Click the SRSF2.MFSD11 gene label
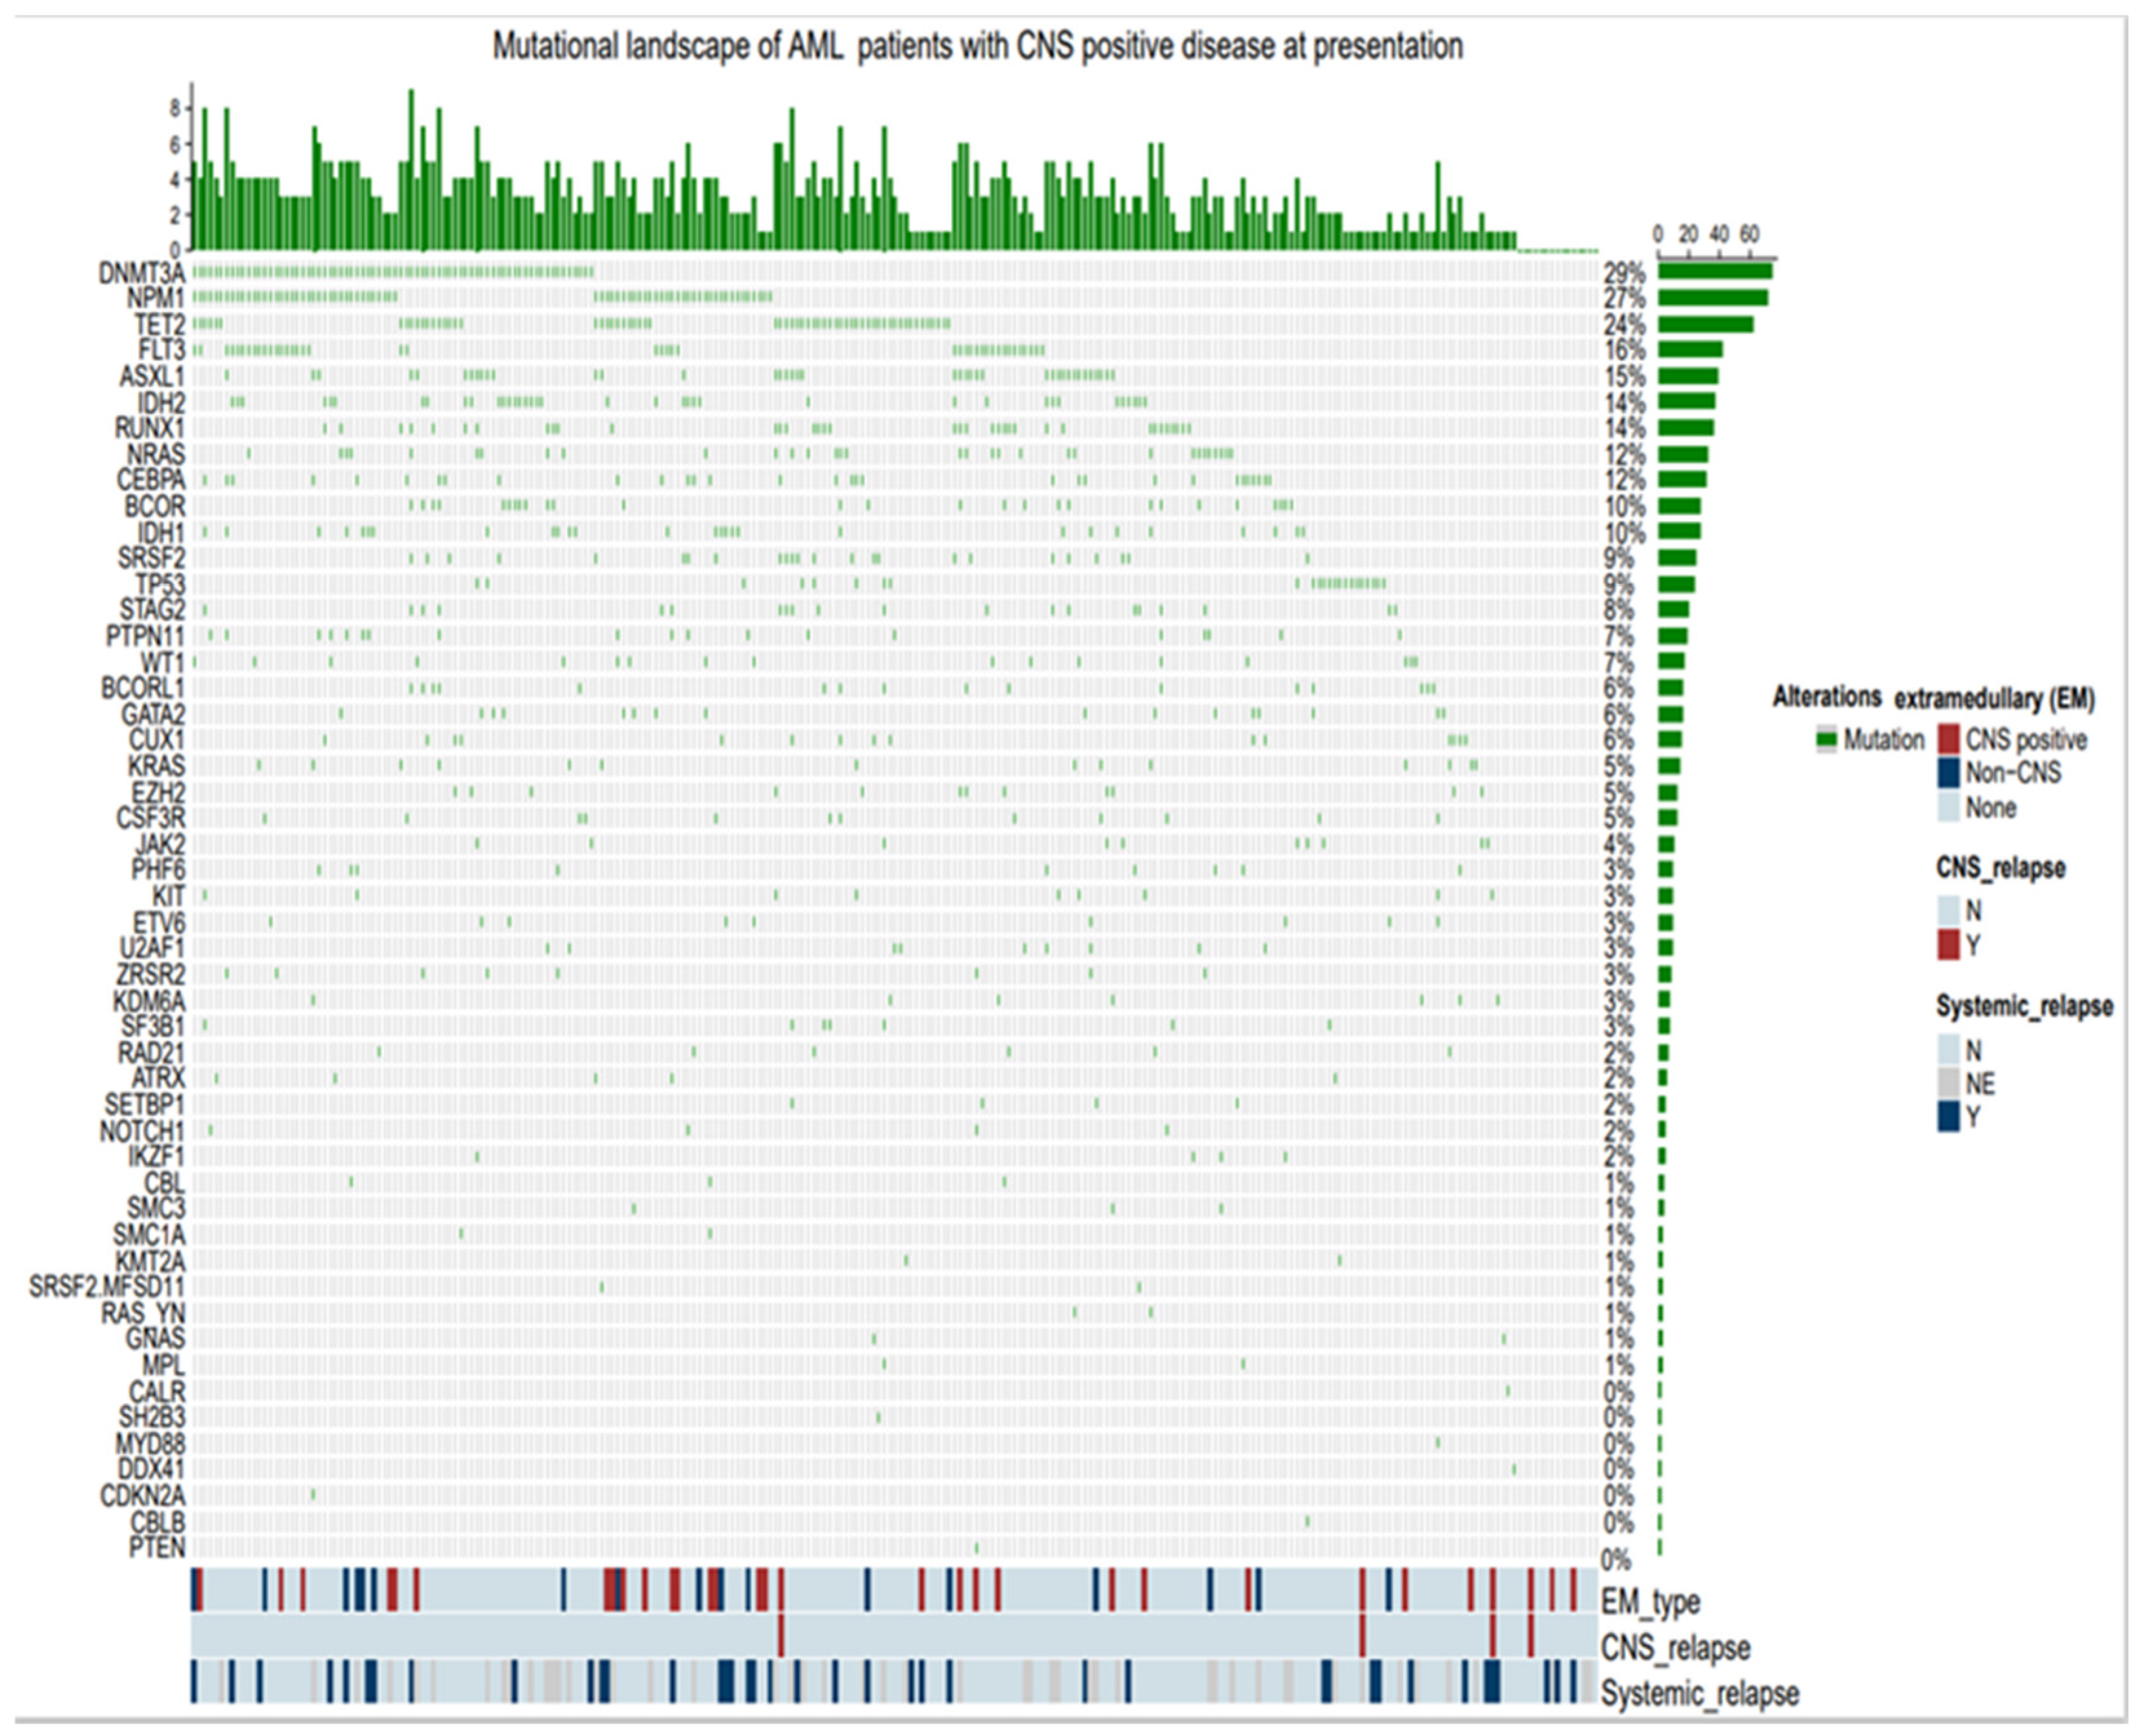The image size is (2146, 1736). coord(107,1286)
